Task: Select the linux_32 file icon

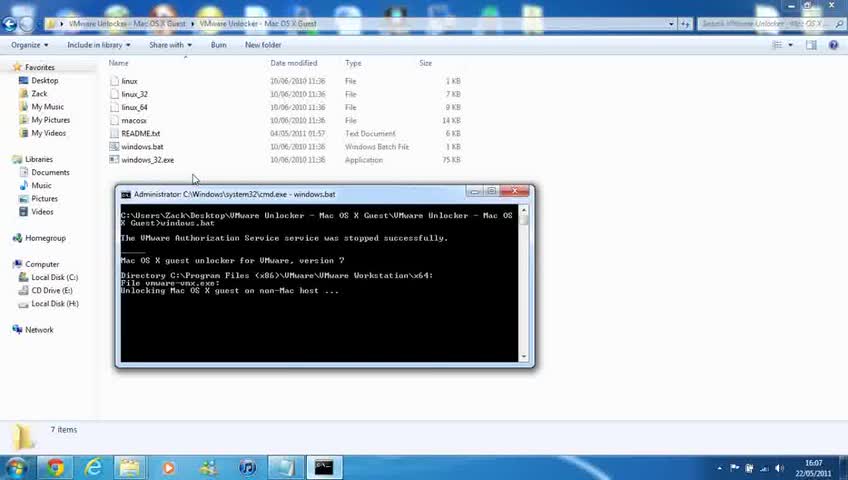Action: (114, 94)
